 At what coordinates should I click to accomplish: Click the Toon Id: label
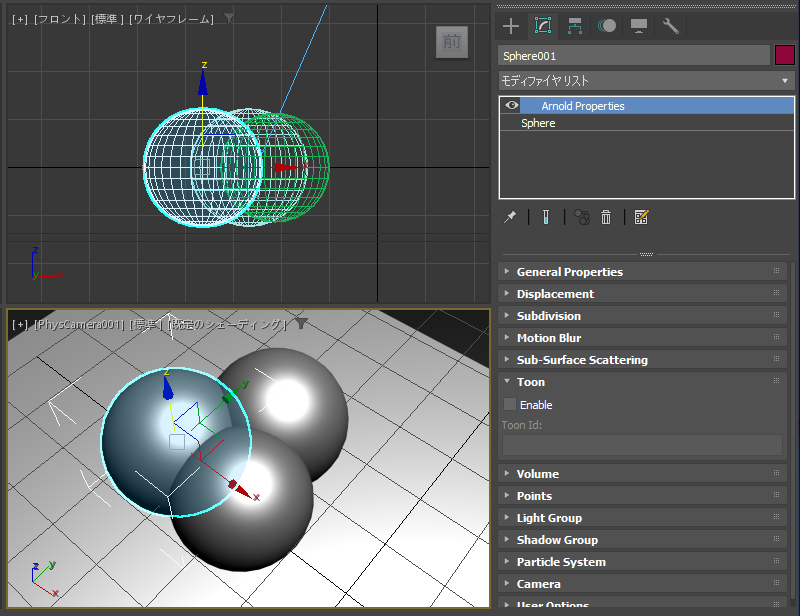[x=522, y=425]
